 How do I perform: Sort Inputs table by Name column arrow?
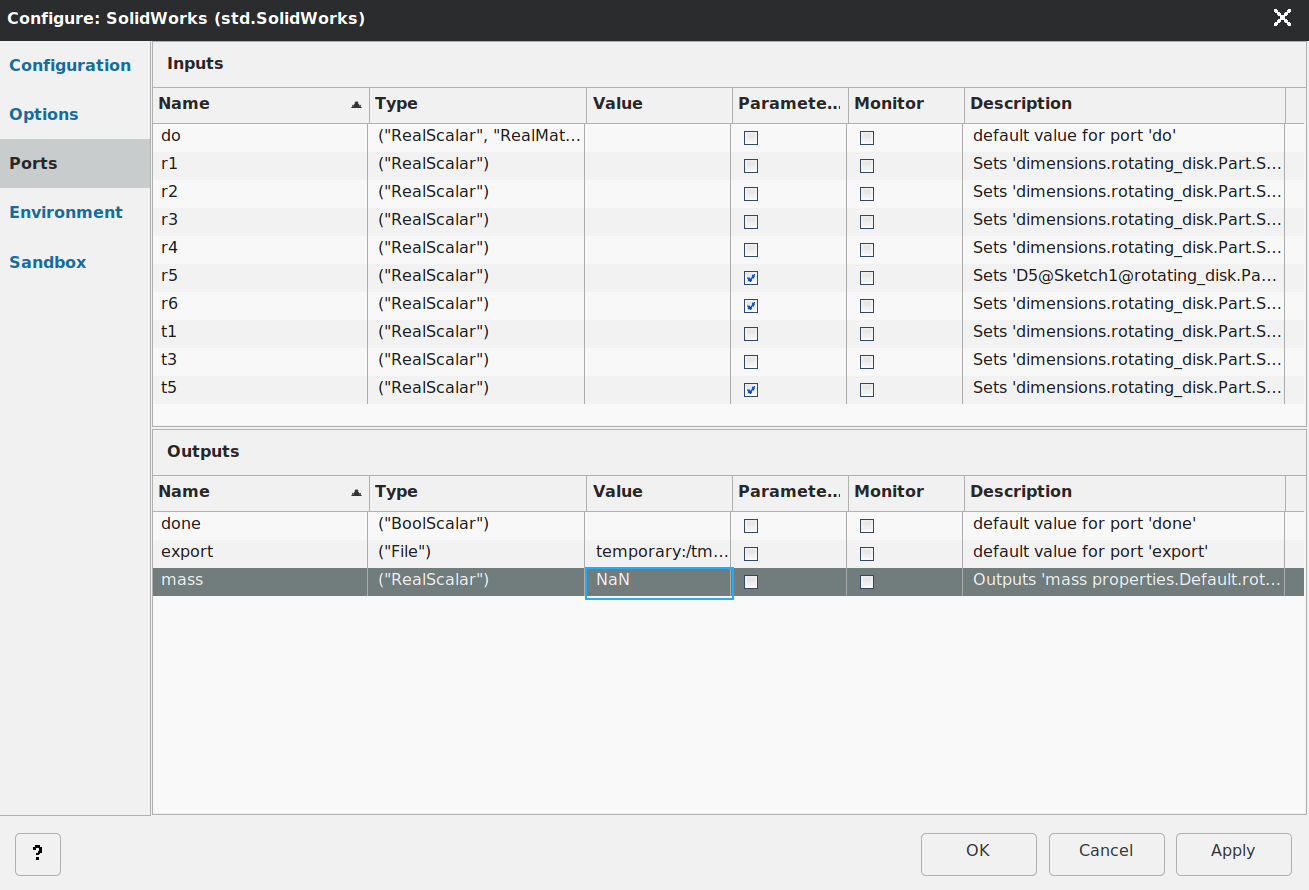click(356, 104)
